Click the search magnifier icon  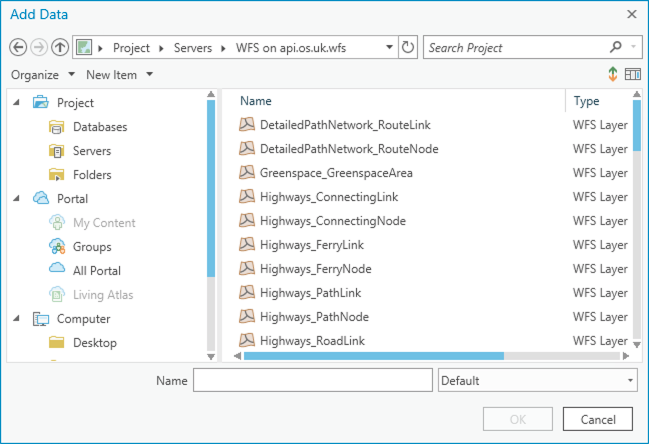click(x=615, y=47)
